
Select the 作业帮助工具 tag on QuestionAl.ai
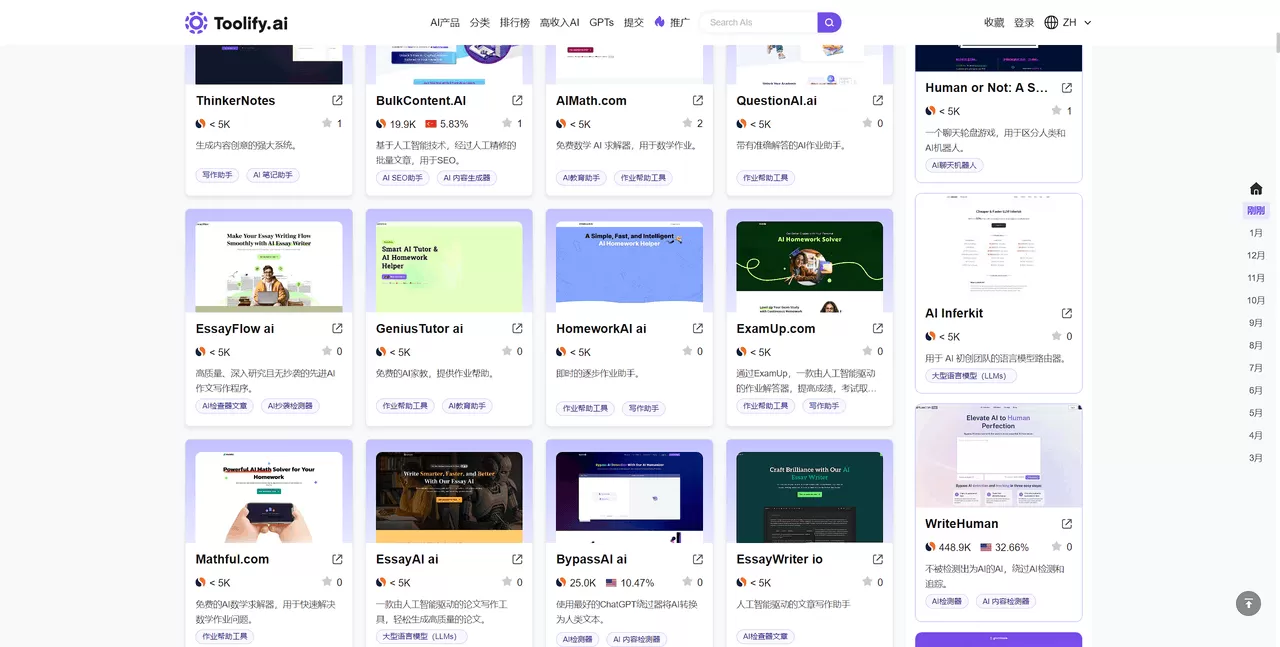coord(764,177)
